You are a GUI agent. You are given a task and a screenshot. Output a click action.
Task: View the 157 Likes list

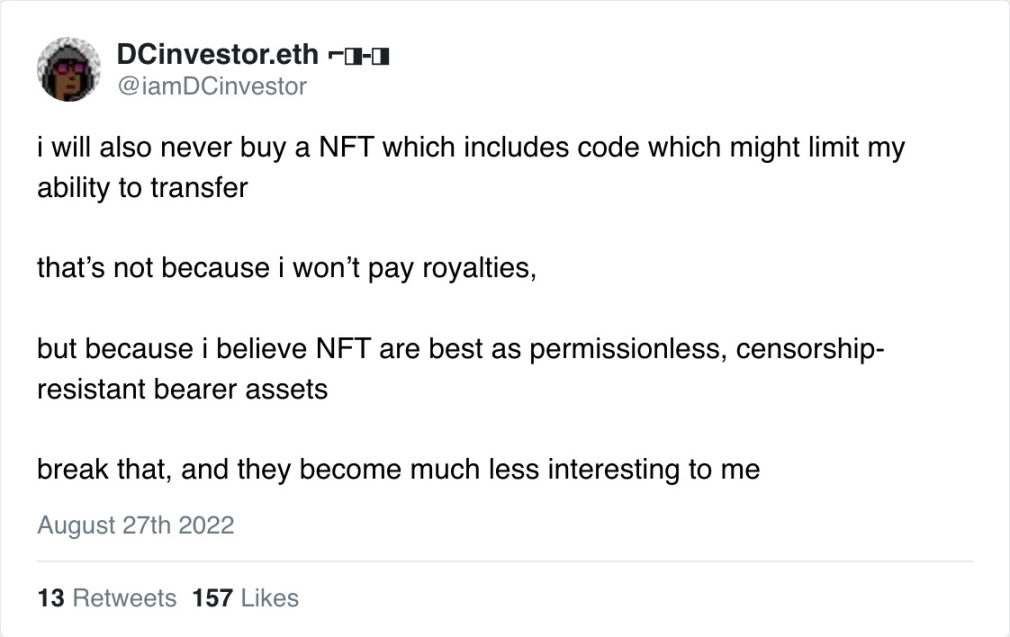pos(245,598)
